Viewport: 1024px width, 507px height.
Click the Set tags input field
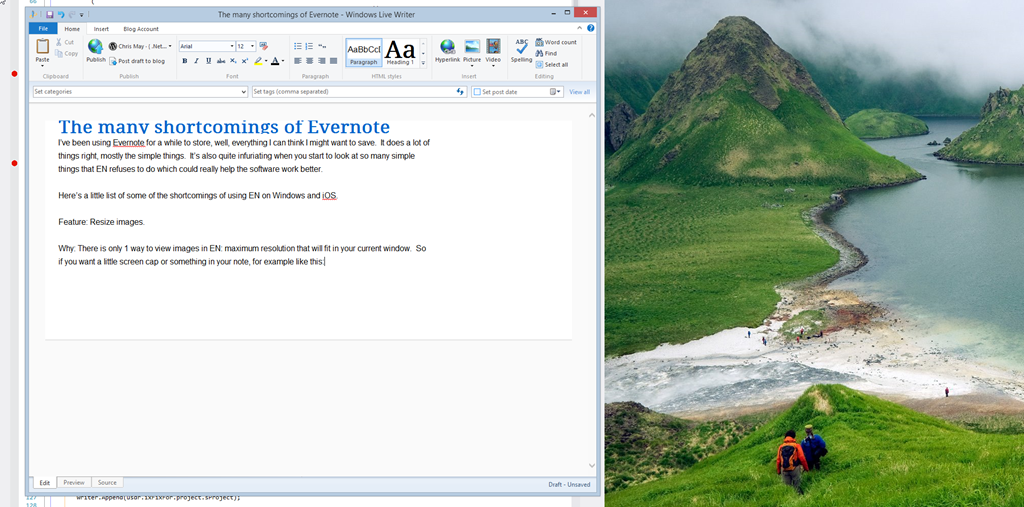click(x=353, y=92)
